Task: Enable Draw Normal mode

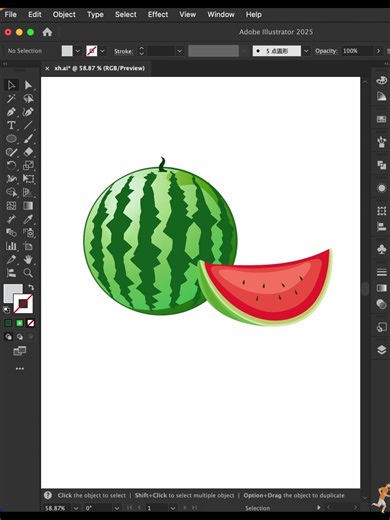Action: click(8, 337)
